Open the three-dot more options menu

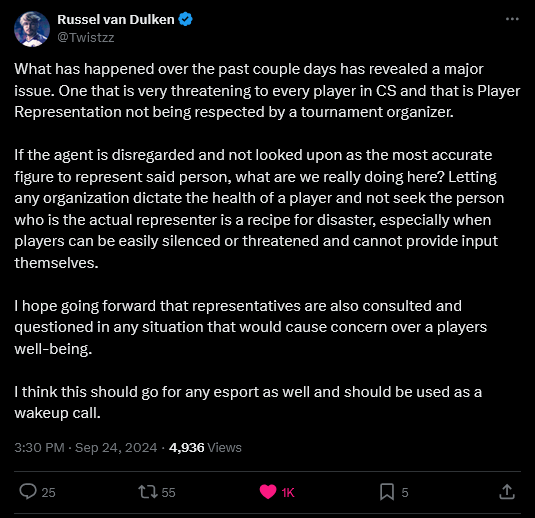(512, 19)
